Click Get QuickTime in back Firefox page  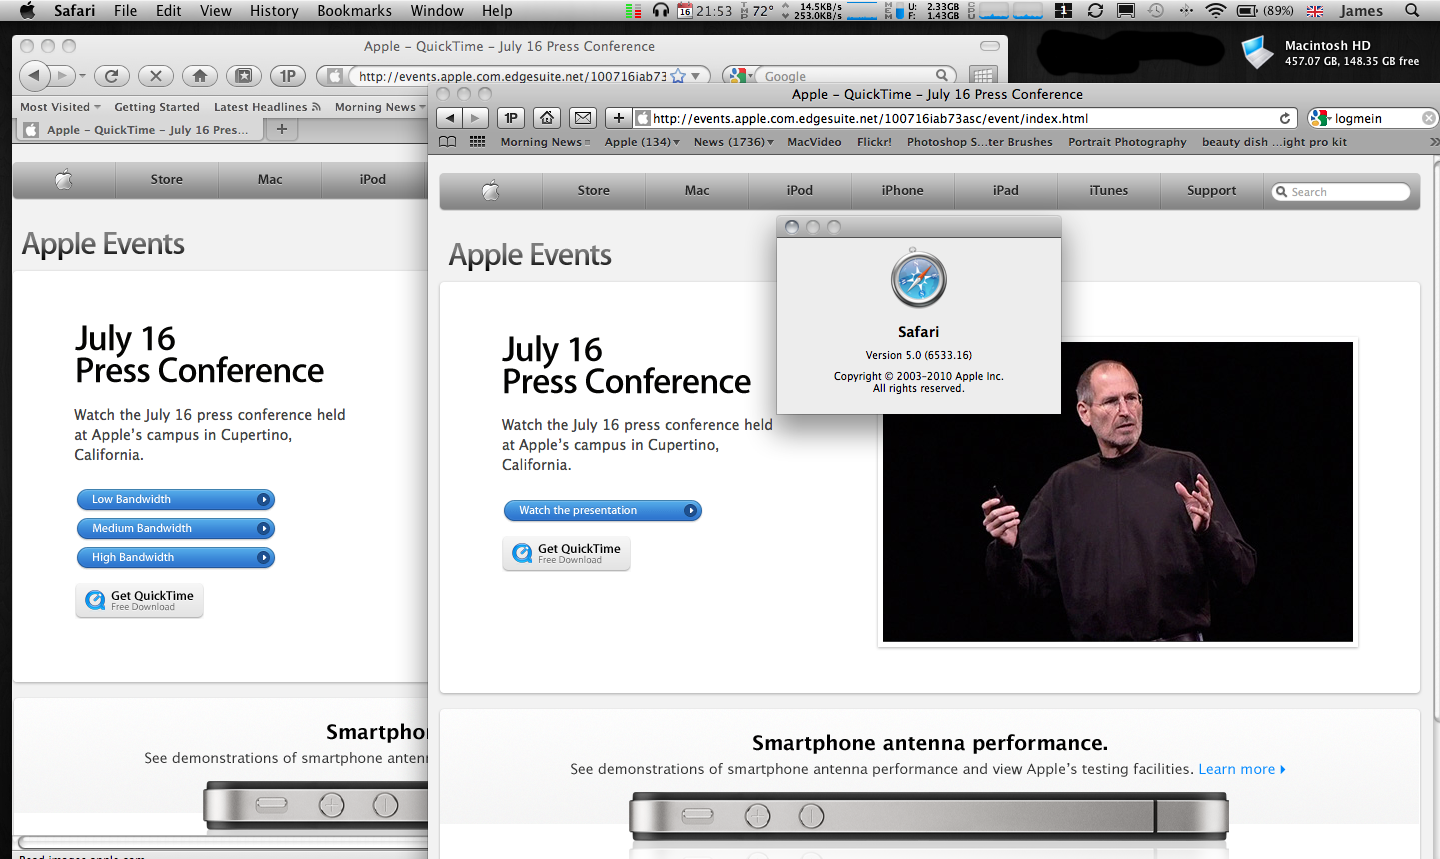(x=140, y=600)
